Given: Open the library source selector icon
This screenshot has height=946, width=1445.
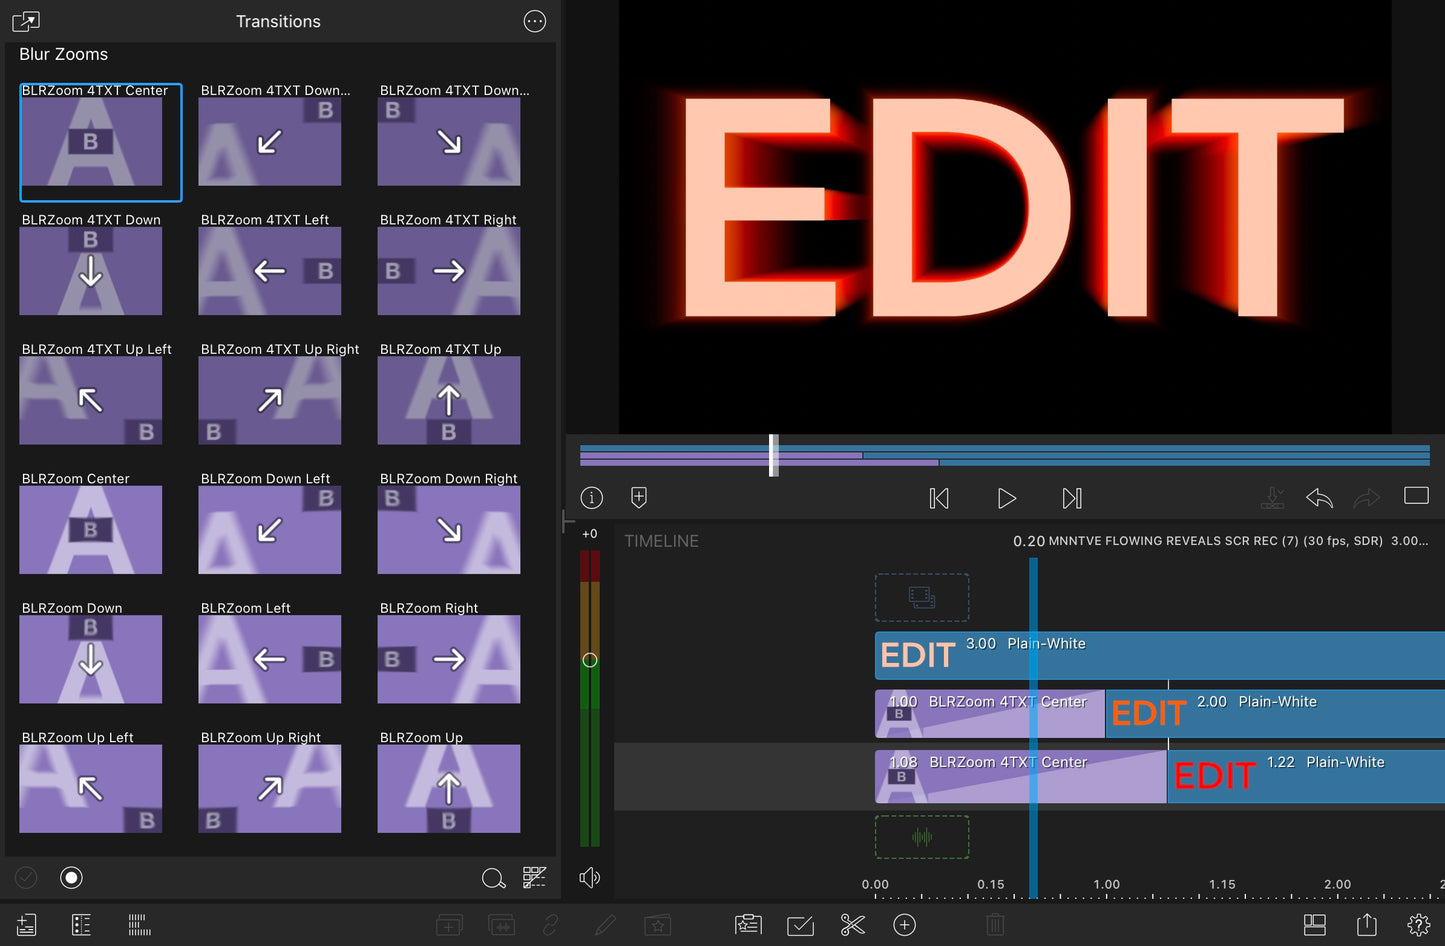Looking at the screenshot, I should pyautogui.click(x=26, y=21).
